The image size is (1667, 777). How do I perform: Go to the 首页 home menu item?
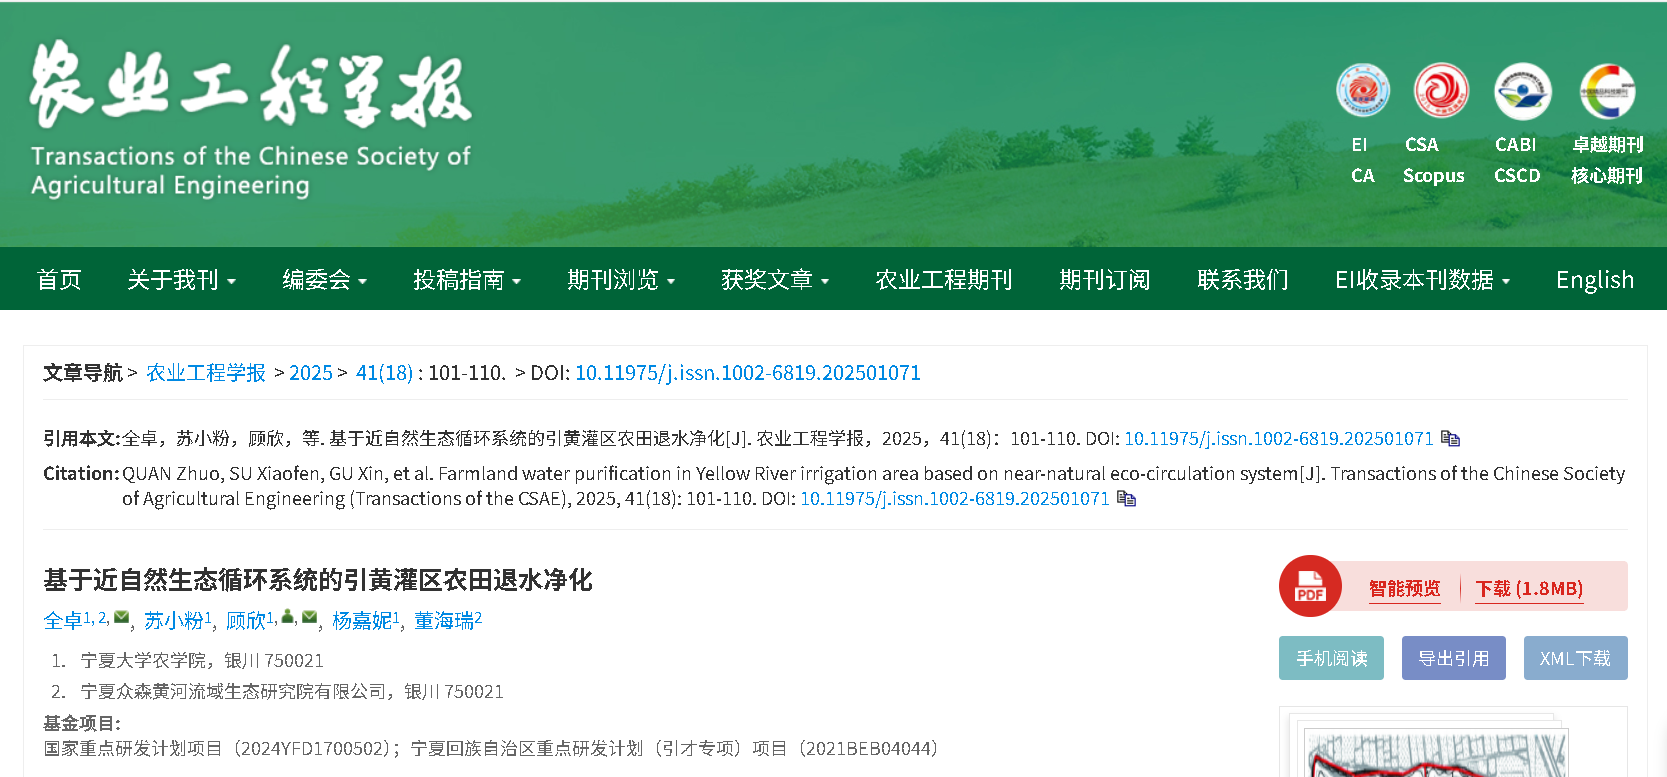(59, 280)
